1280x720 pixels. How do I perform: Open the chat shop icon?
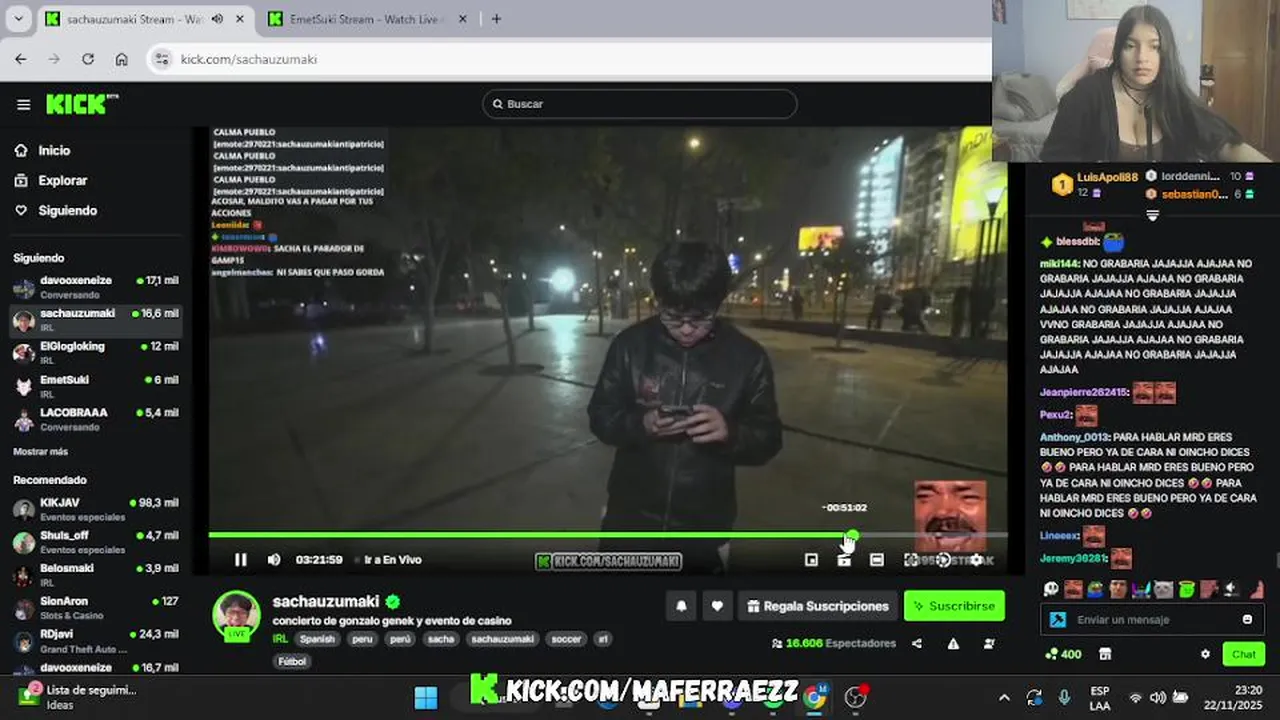point(1105,654)
